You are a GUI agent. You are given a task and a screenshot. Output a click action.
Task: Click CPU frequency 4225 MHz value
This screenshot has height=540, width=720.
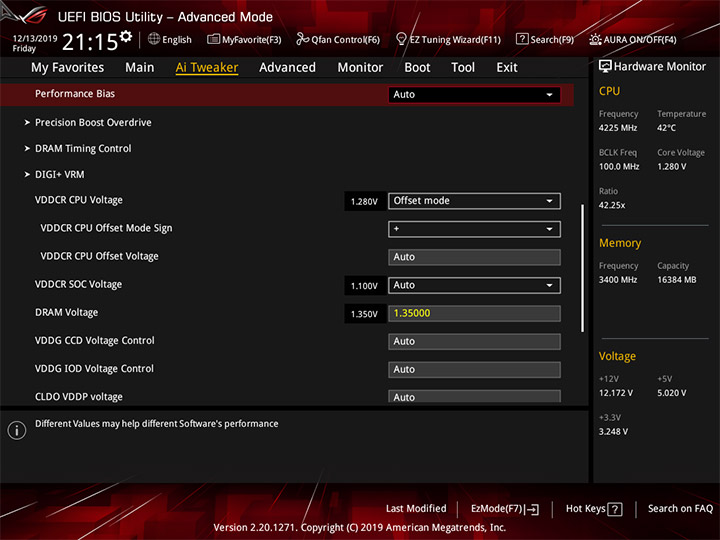point(618,128)
